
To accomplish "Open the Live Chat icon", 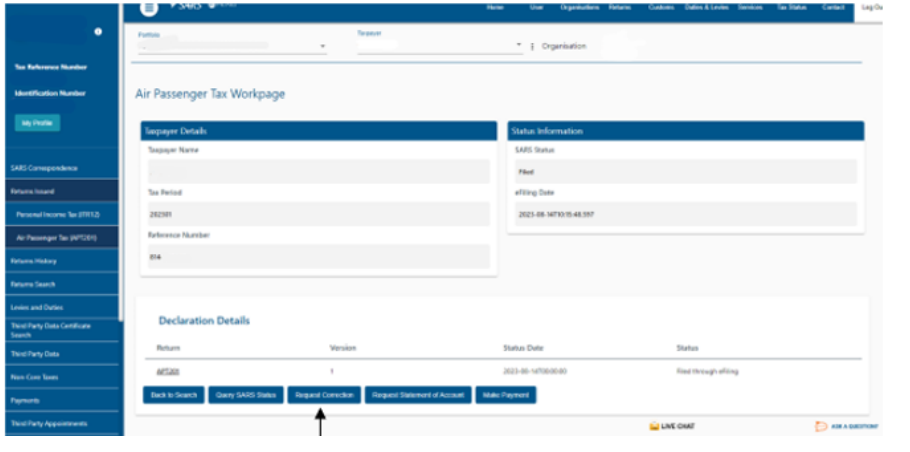I will (x=654, y=426).
